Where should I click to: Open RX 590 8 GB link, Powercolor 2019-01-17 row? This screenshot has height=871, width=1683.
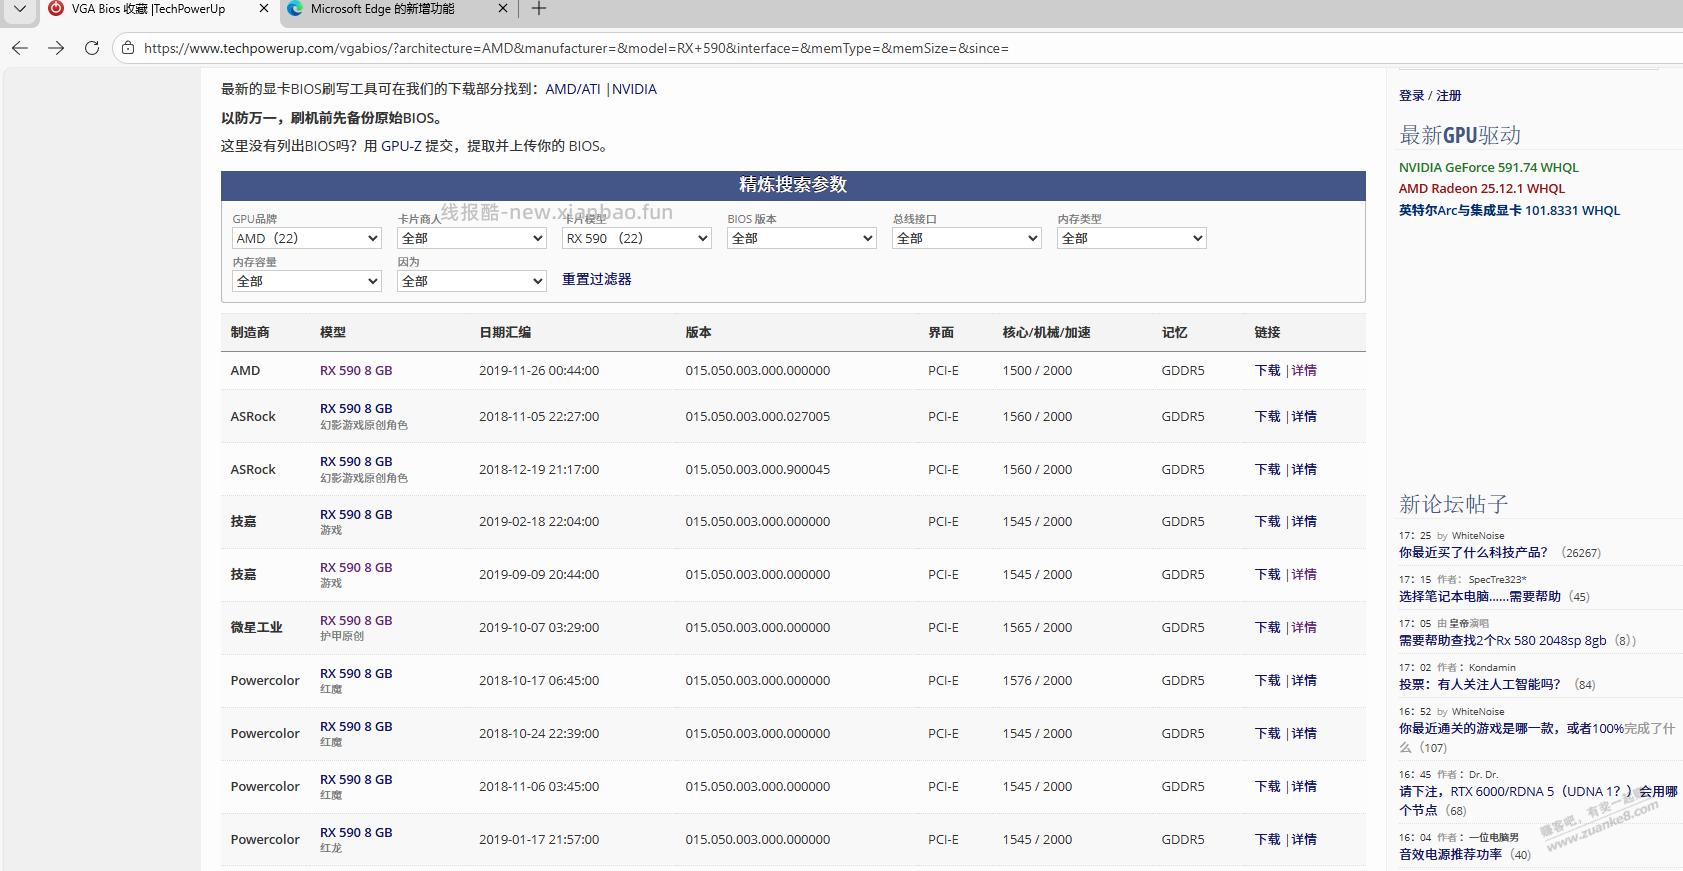tap(356, 832)
